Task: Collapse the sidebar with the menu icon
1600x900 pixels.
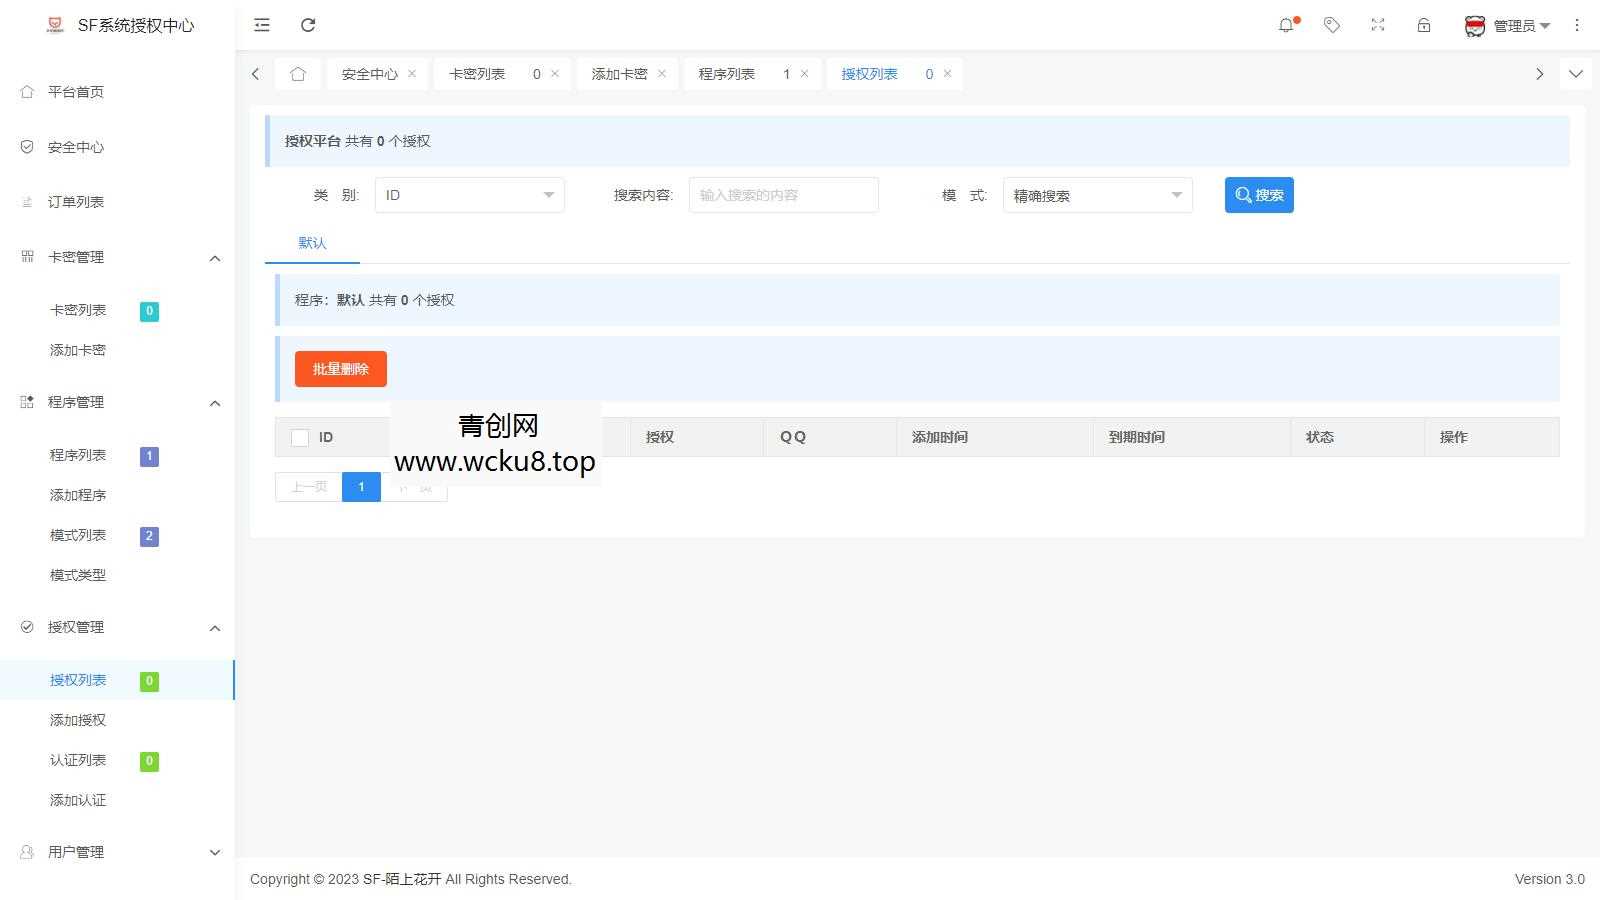Action: (x=261, y=25)
